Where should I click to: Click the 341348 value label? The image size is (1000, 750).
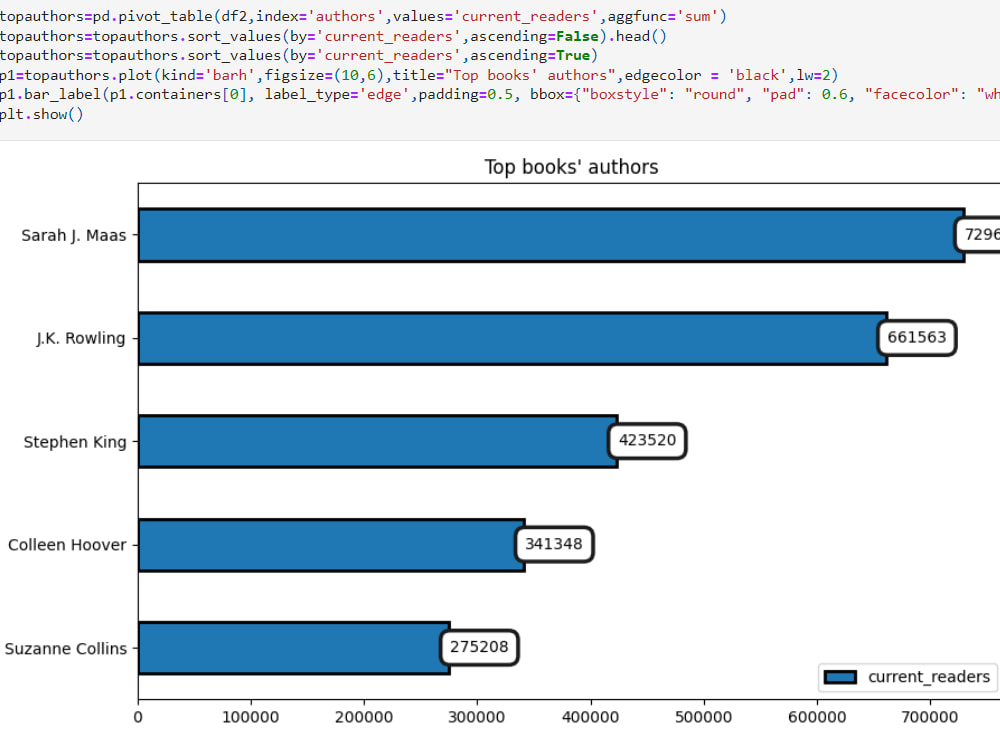pos(555,544)
